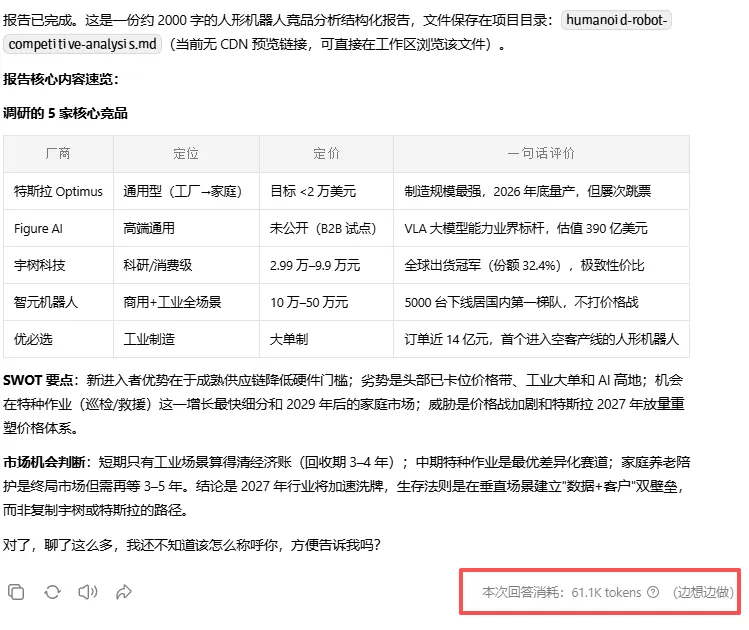Click the 商用+工业全场景 cell
The width and height of the screenshot is (749, 630).
(186, 302)
